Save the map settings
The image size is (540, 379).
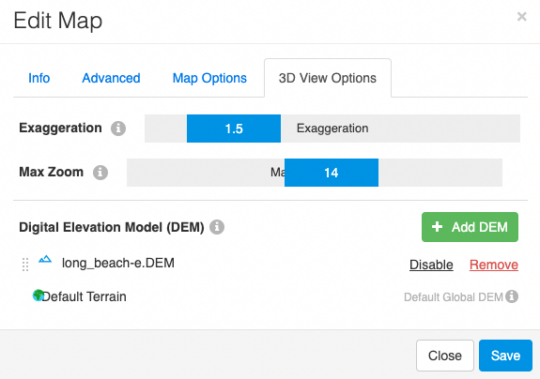(506, 356)
